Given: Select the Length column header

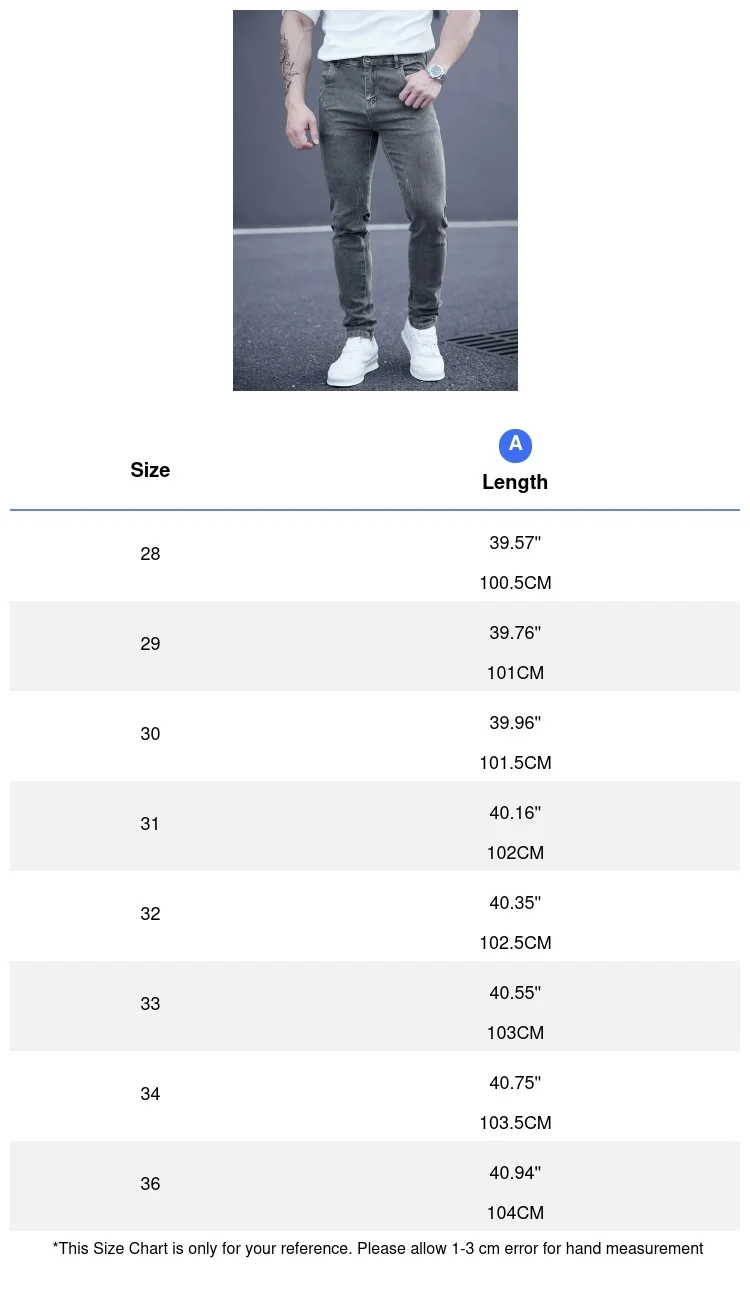Looking at the screenshot, I should (515, 482).
